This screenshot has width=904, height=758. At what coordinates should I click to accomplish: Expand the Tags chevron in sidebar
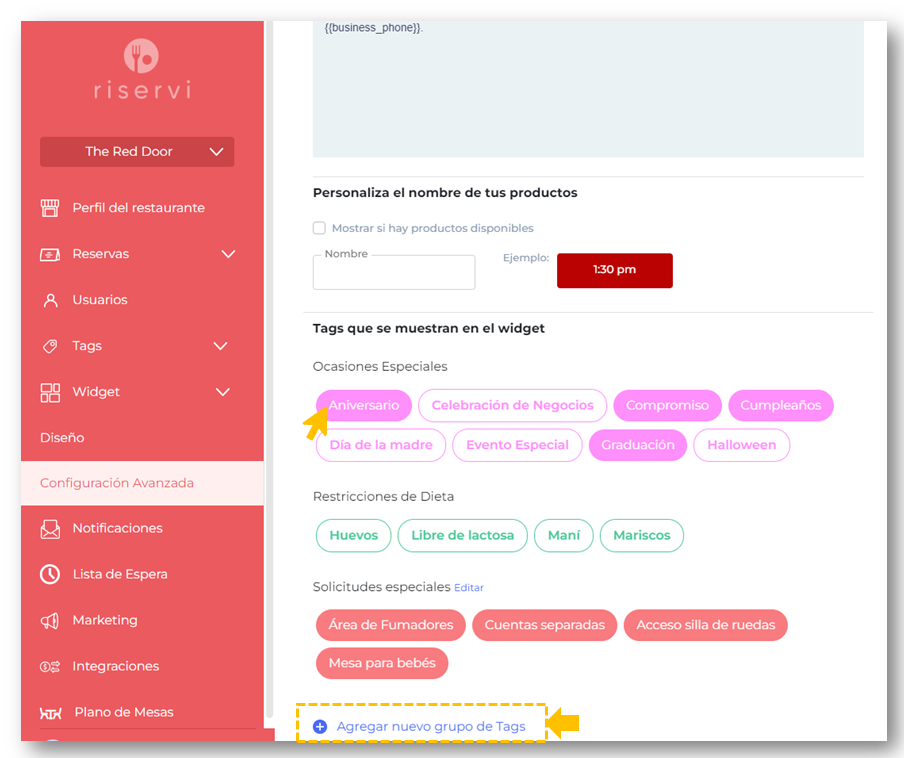click(220, 346)
